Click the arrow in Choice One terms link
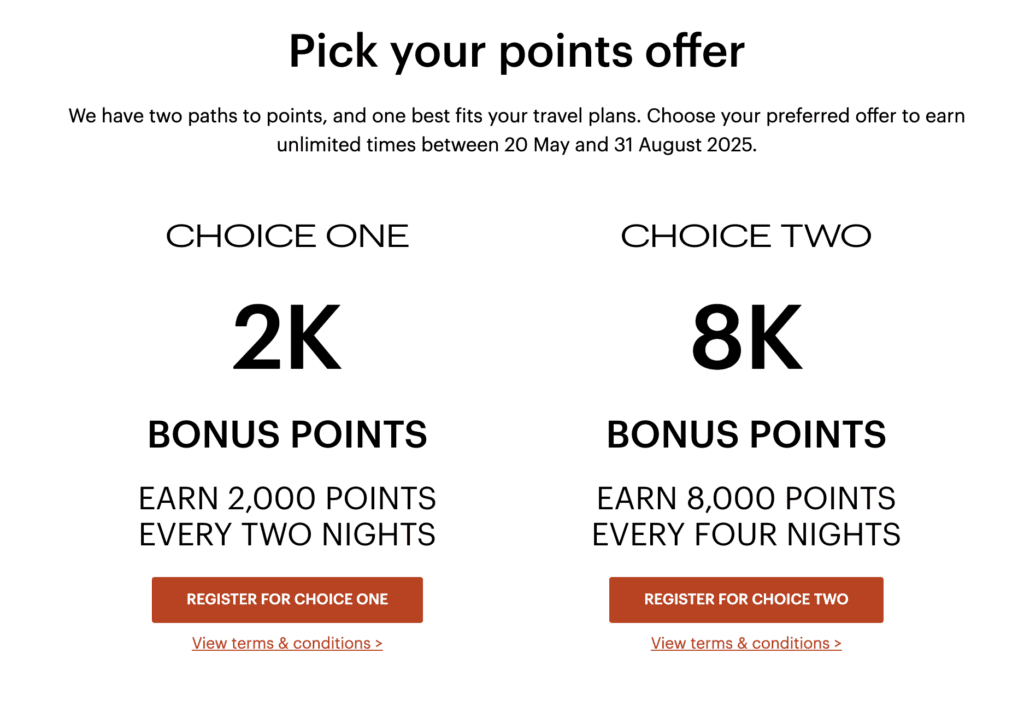This screenshot has width=1024, height=706. point(379,644)
